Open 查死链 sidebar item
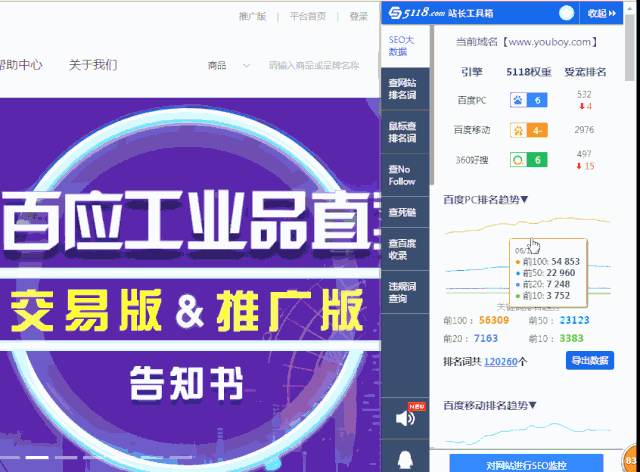The width and height of the screenshot is (640, 472). tap(405, 212)
